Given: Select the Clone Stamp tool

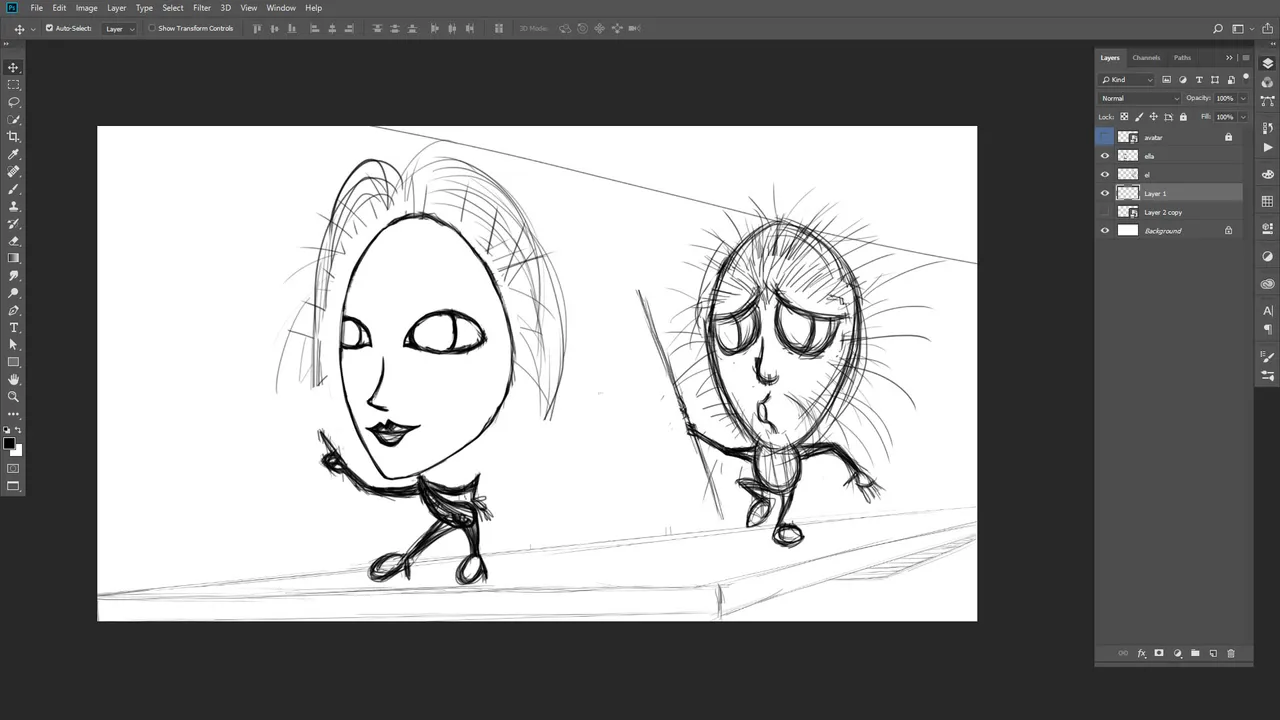Looking at the screenshot, I should point(13,206).
